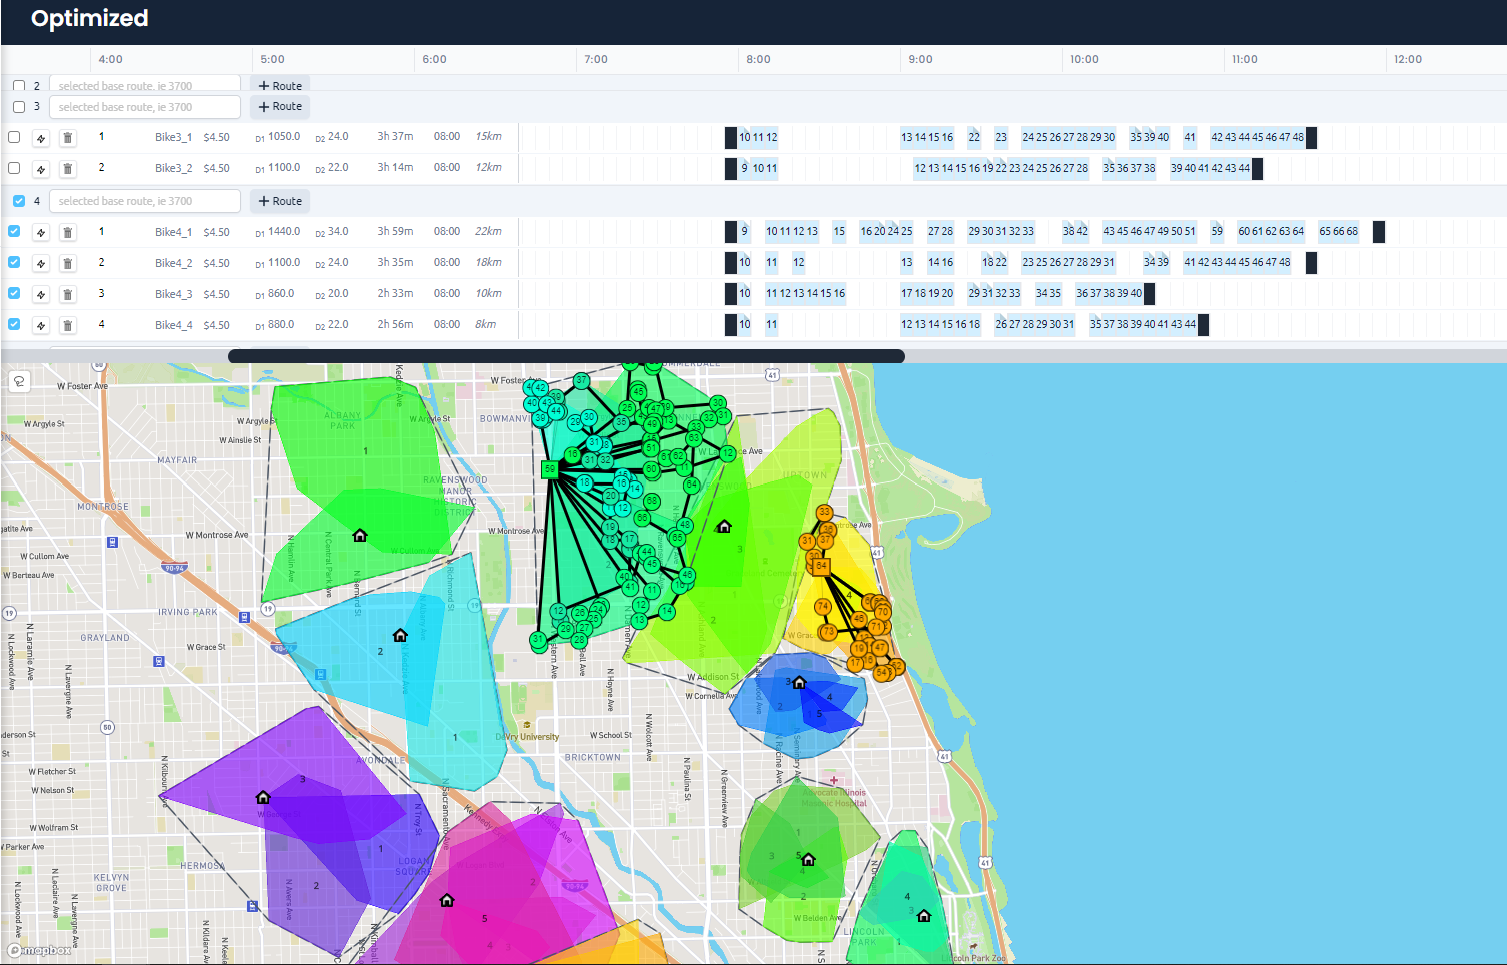Click the home icon in the purple zone

tap(263, 797)
